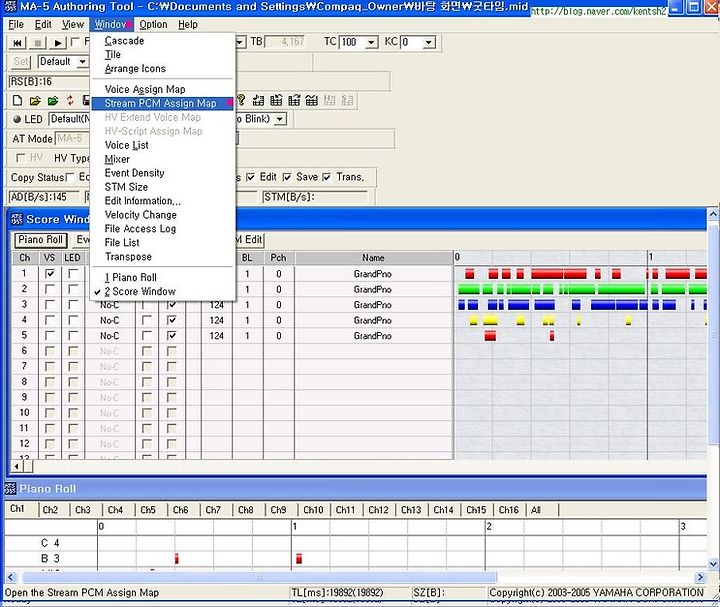Uncheck the ticked box in channel 5 row
720x607 pixels.
(172, 336)
